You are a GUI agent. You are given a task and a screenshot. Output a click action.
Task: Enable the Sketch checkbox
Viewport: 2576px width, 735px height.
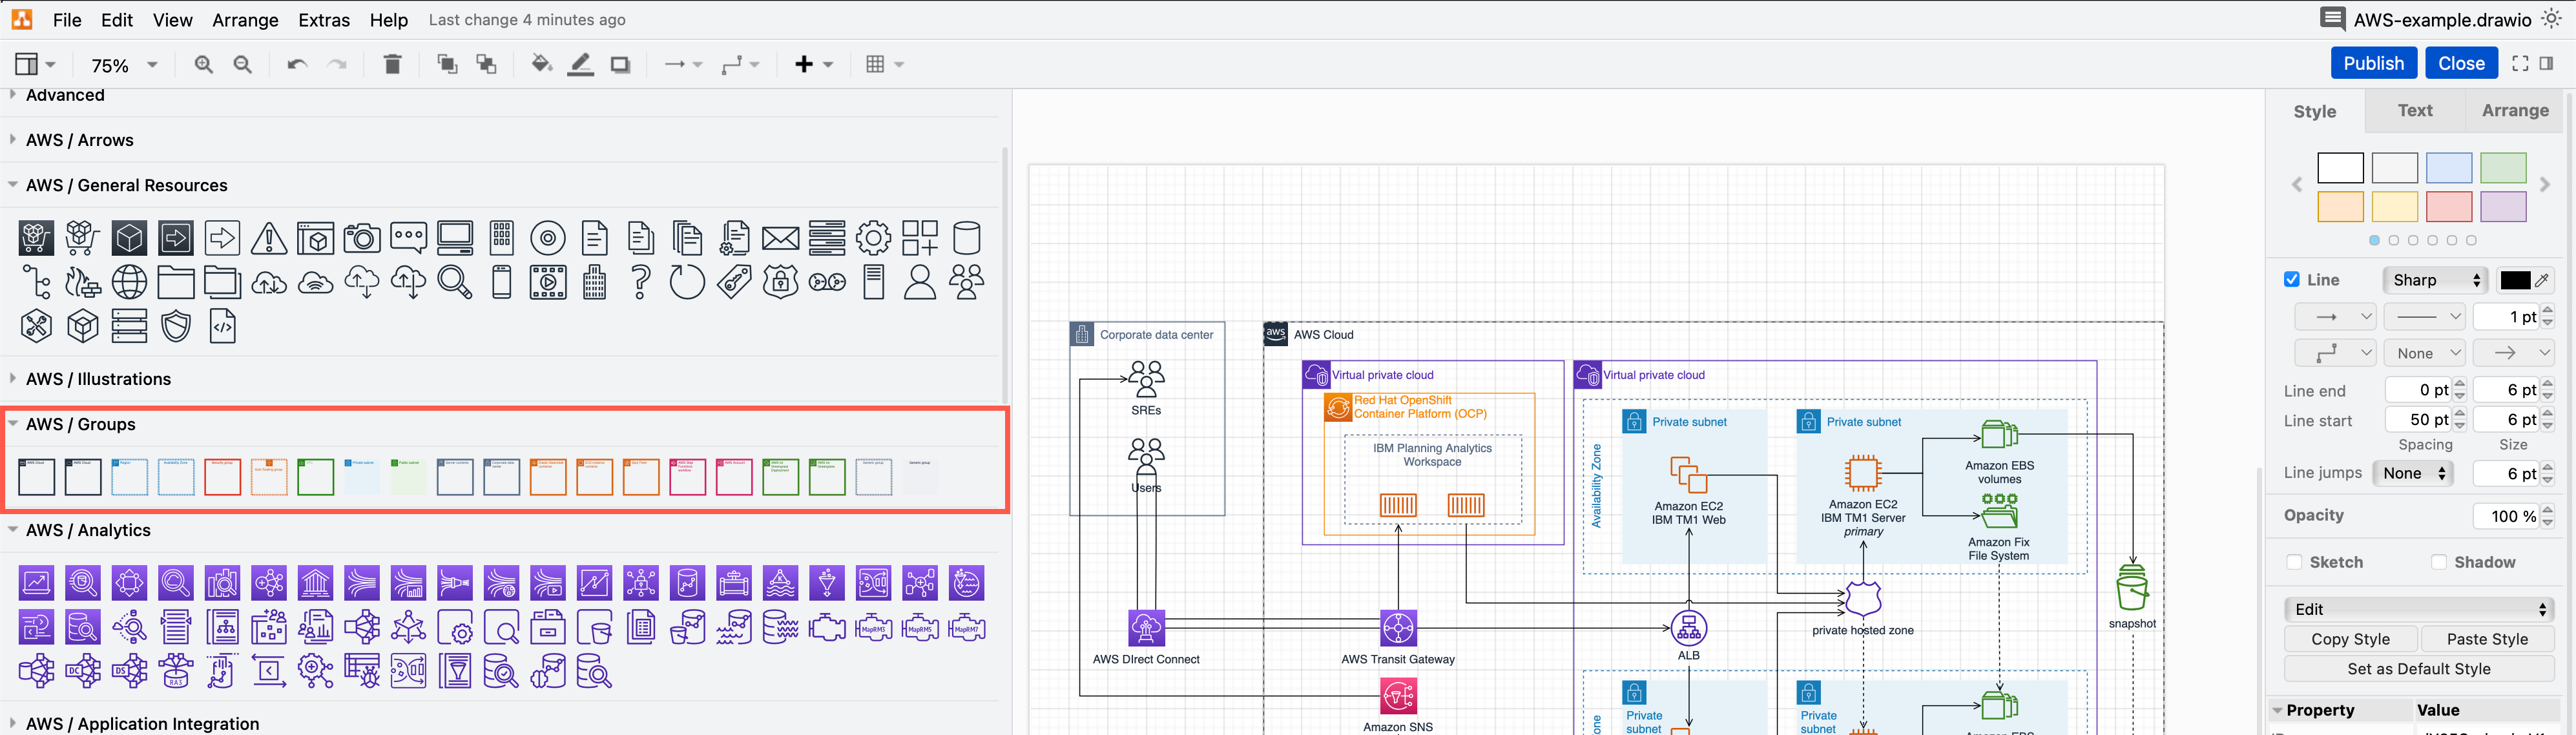click(2295, 562)
